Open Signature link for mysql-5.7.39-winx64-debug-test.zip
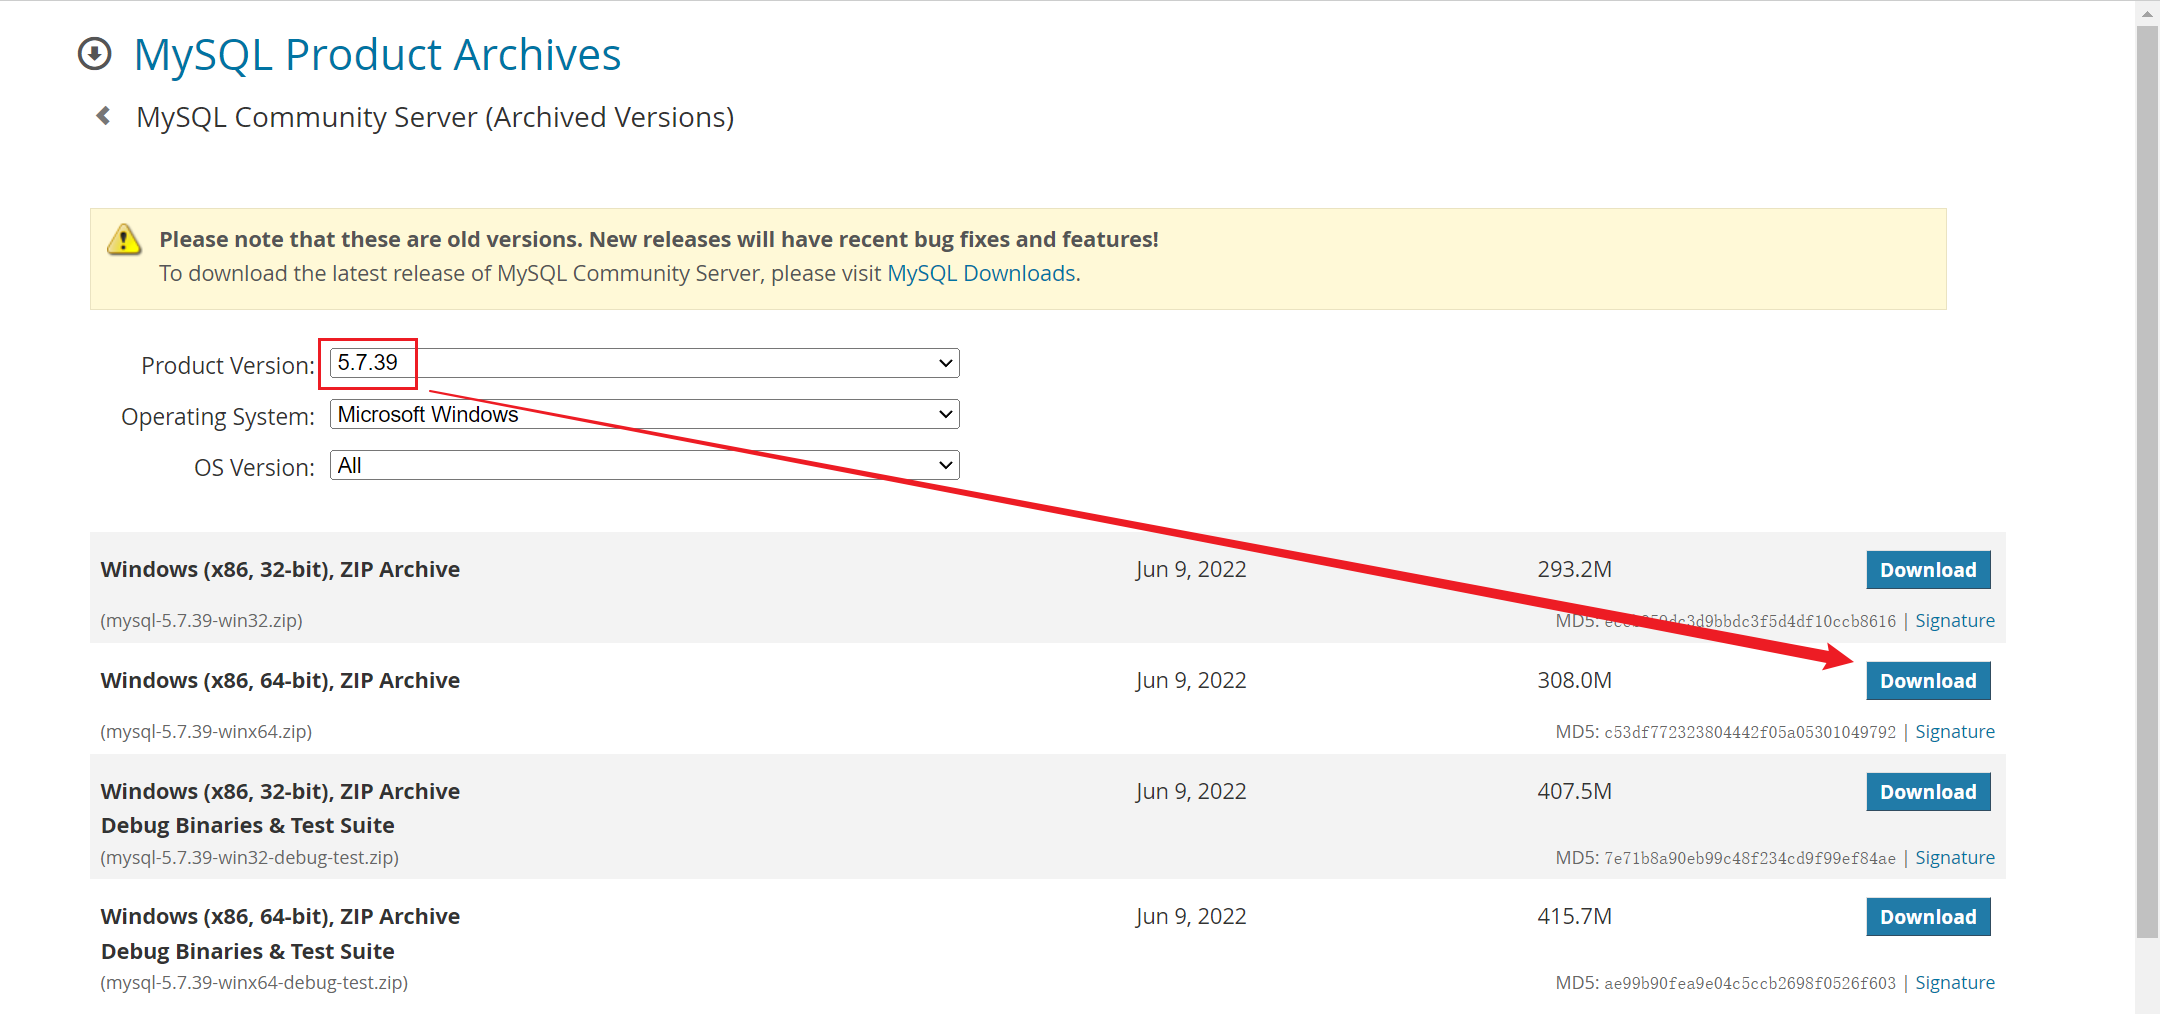The height and width of the screenshot is (1014, 2160). tap(1954, 983)
